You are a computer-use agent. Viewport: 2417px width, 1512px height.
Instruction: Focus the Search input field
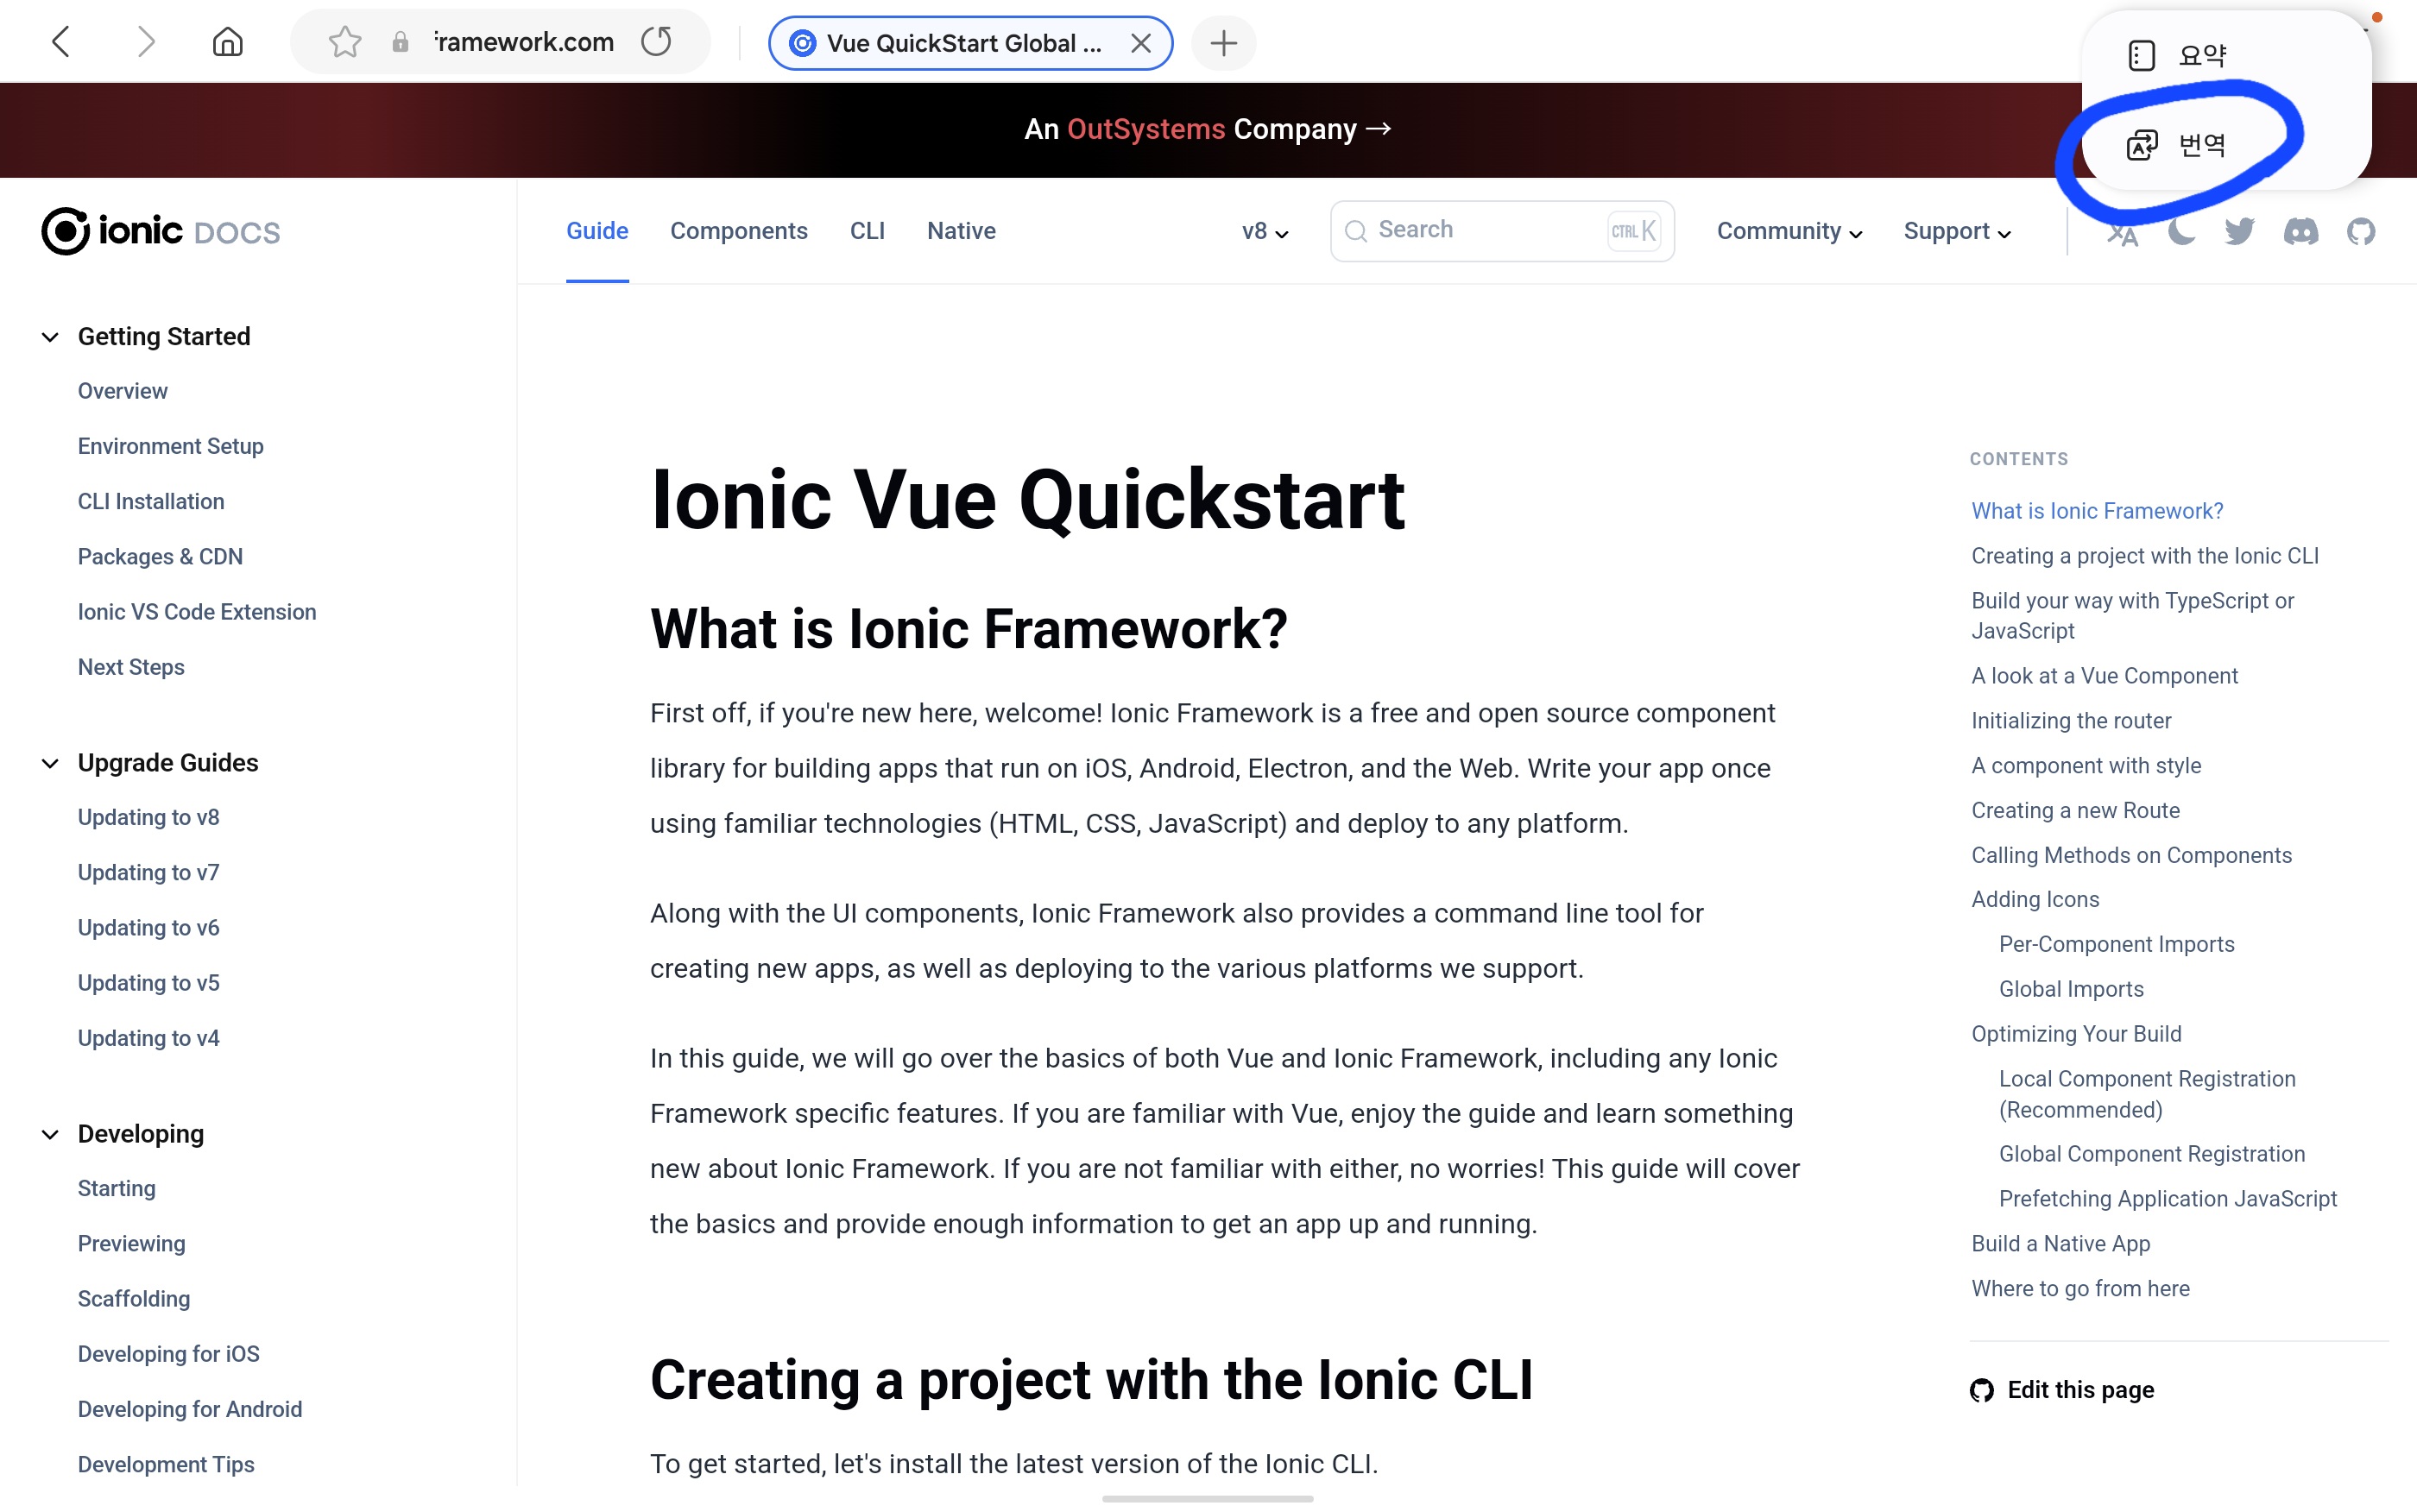[x=1502, y=231]
